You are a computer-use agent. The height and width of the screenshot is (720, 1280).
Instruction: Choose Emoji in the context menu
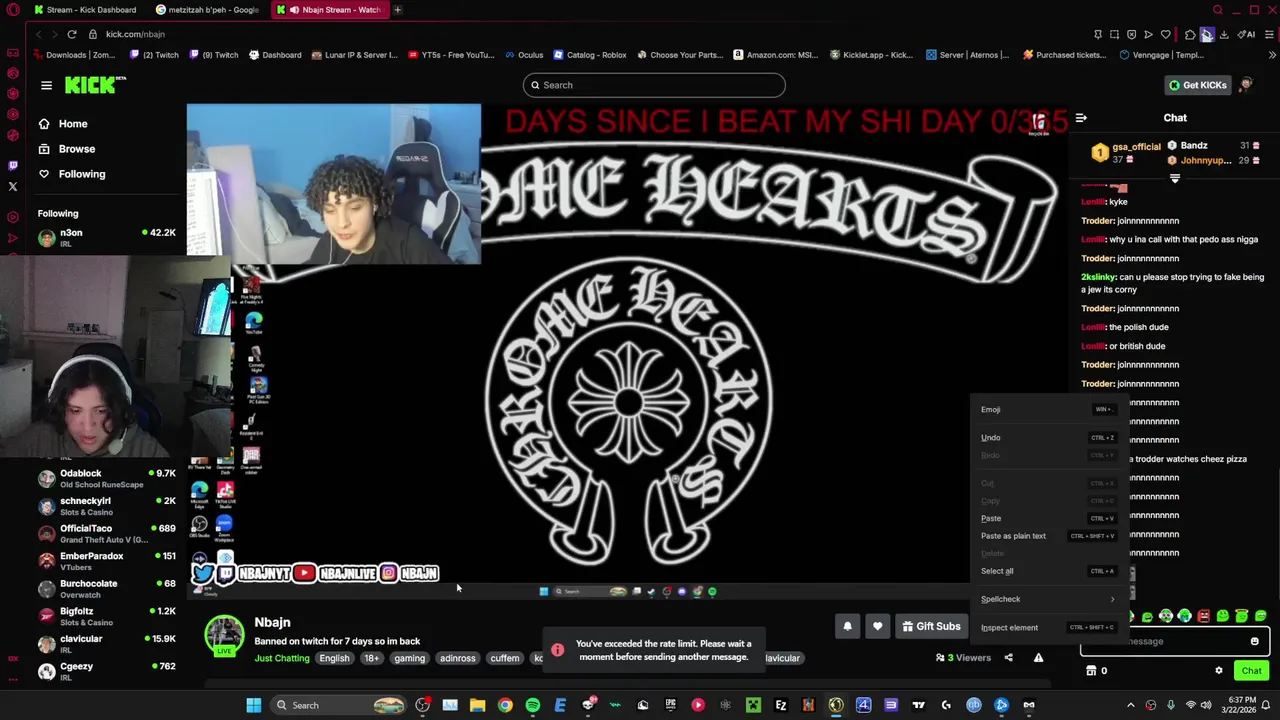click(x=1046, y=409)
